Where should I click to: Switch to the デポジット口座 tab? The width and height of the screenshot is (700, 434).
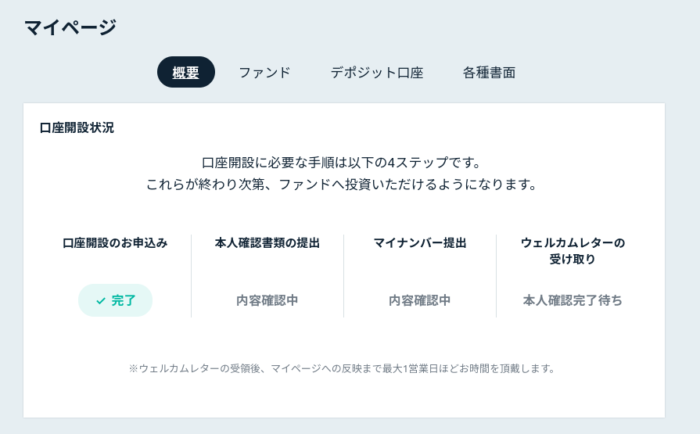coord(377,72)
